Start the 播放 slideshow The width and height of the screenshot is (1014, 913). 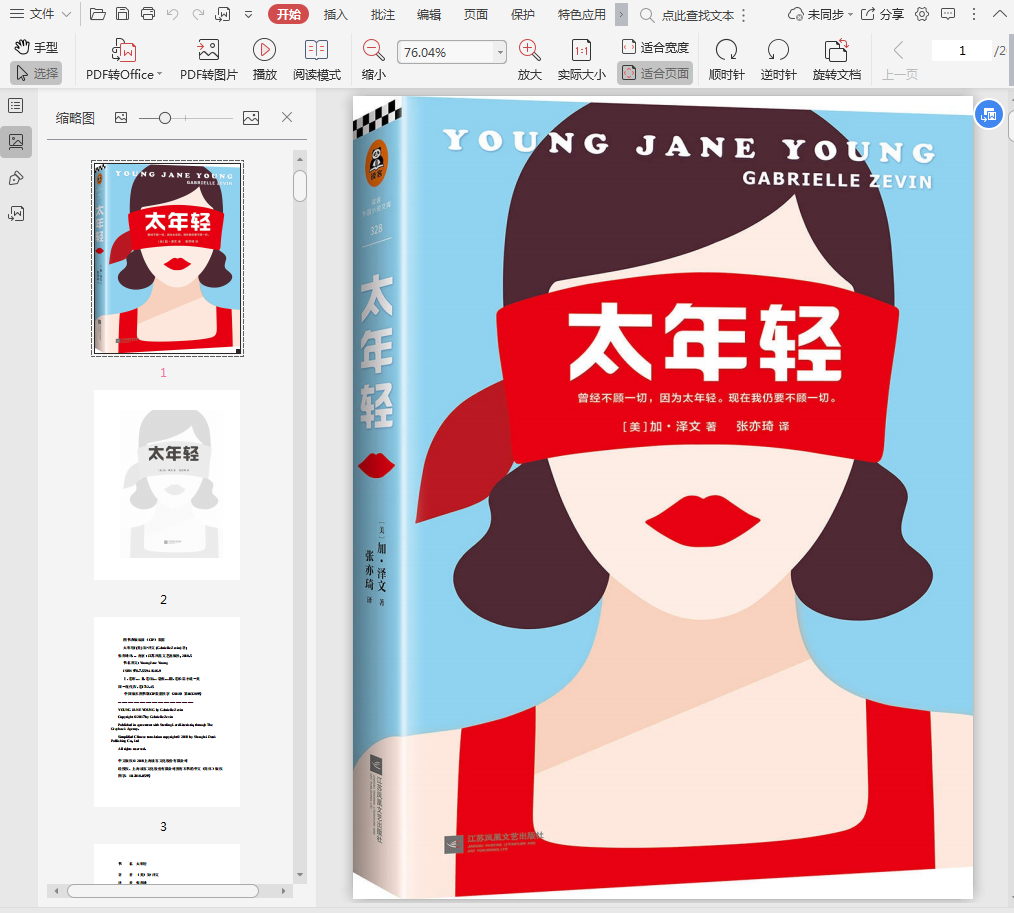[x=264, y=59]
